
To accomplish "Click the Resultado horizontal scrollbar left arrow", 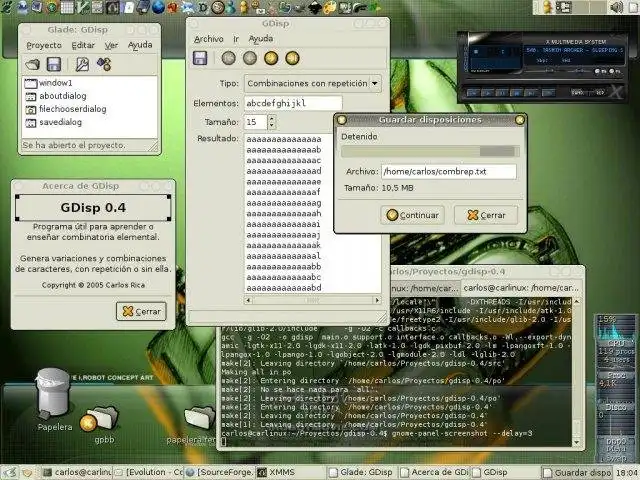I will pos(249,300).
